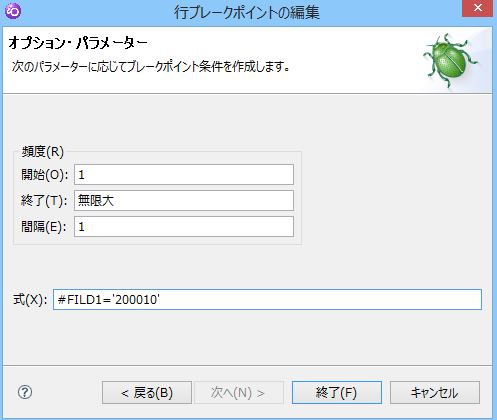Click the 開始(O) label

point(45,174)
